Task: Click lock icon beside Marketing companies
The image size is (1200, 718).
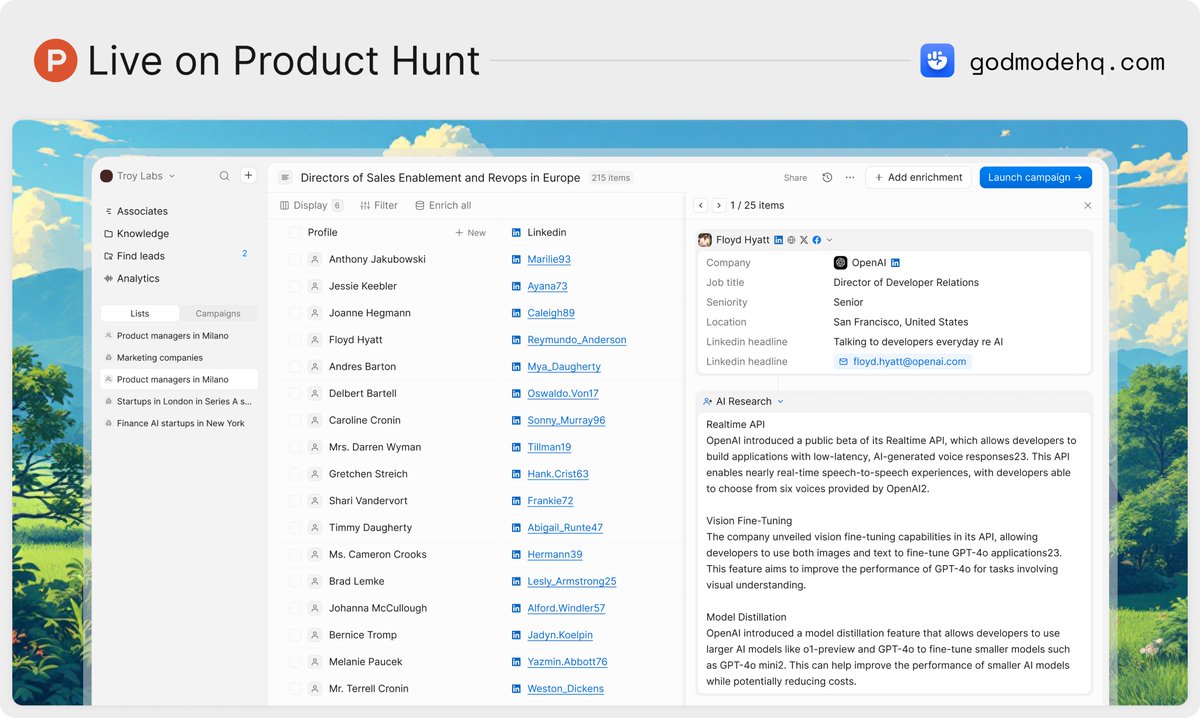Action: click(x=108, y=357)
